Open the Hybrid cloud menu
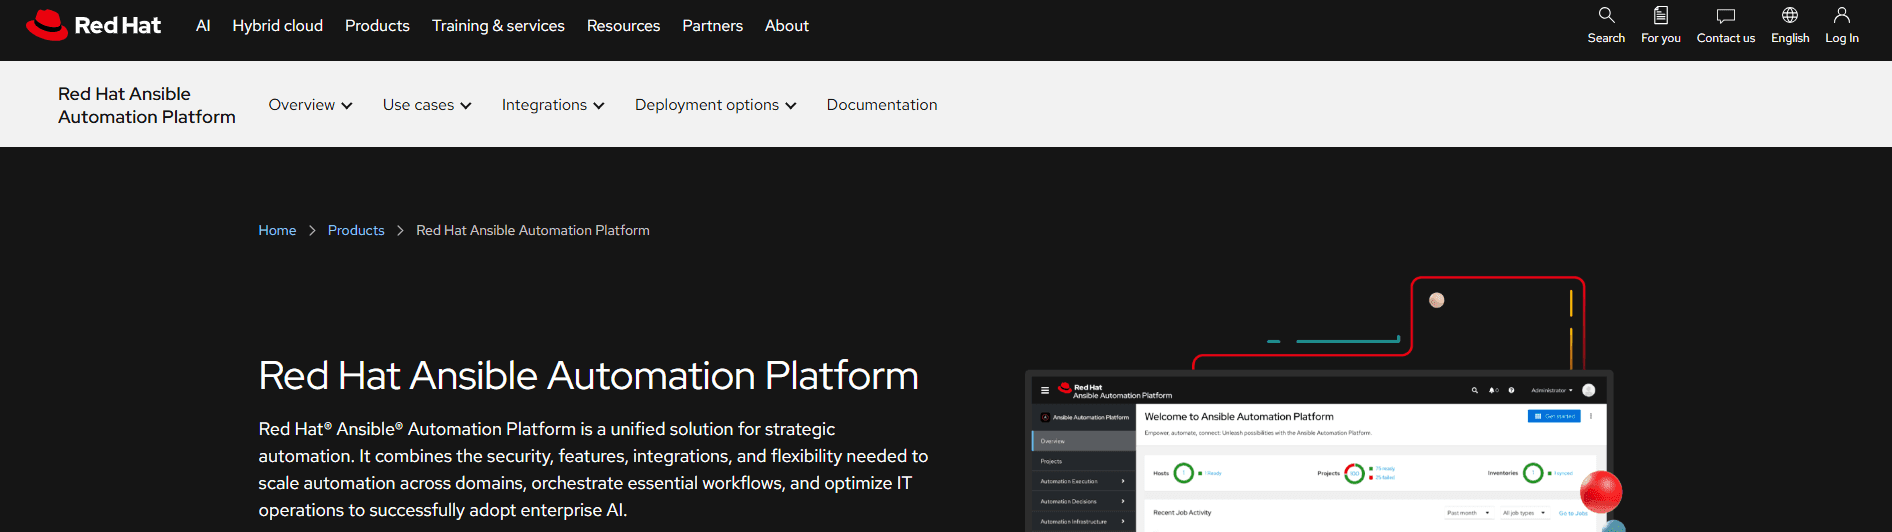The height and width of the screenshot is (532, 1892). point(277,26)
